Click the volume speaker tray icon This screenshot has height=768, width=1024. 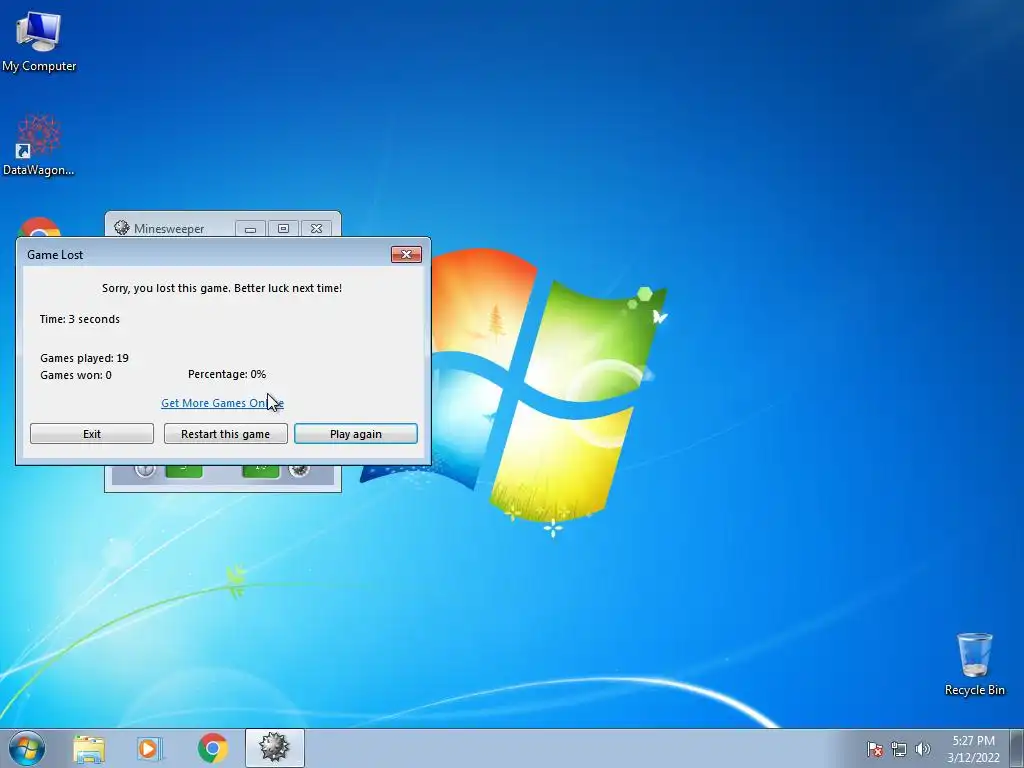922,749
